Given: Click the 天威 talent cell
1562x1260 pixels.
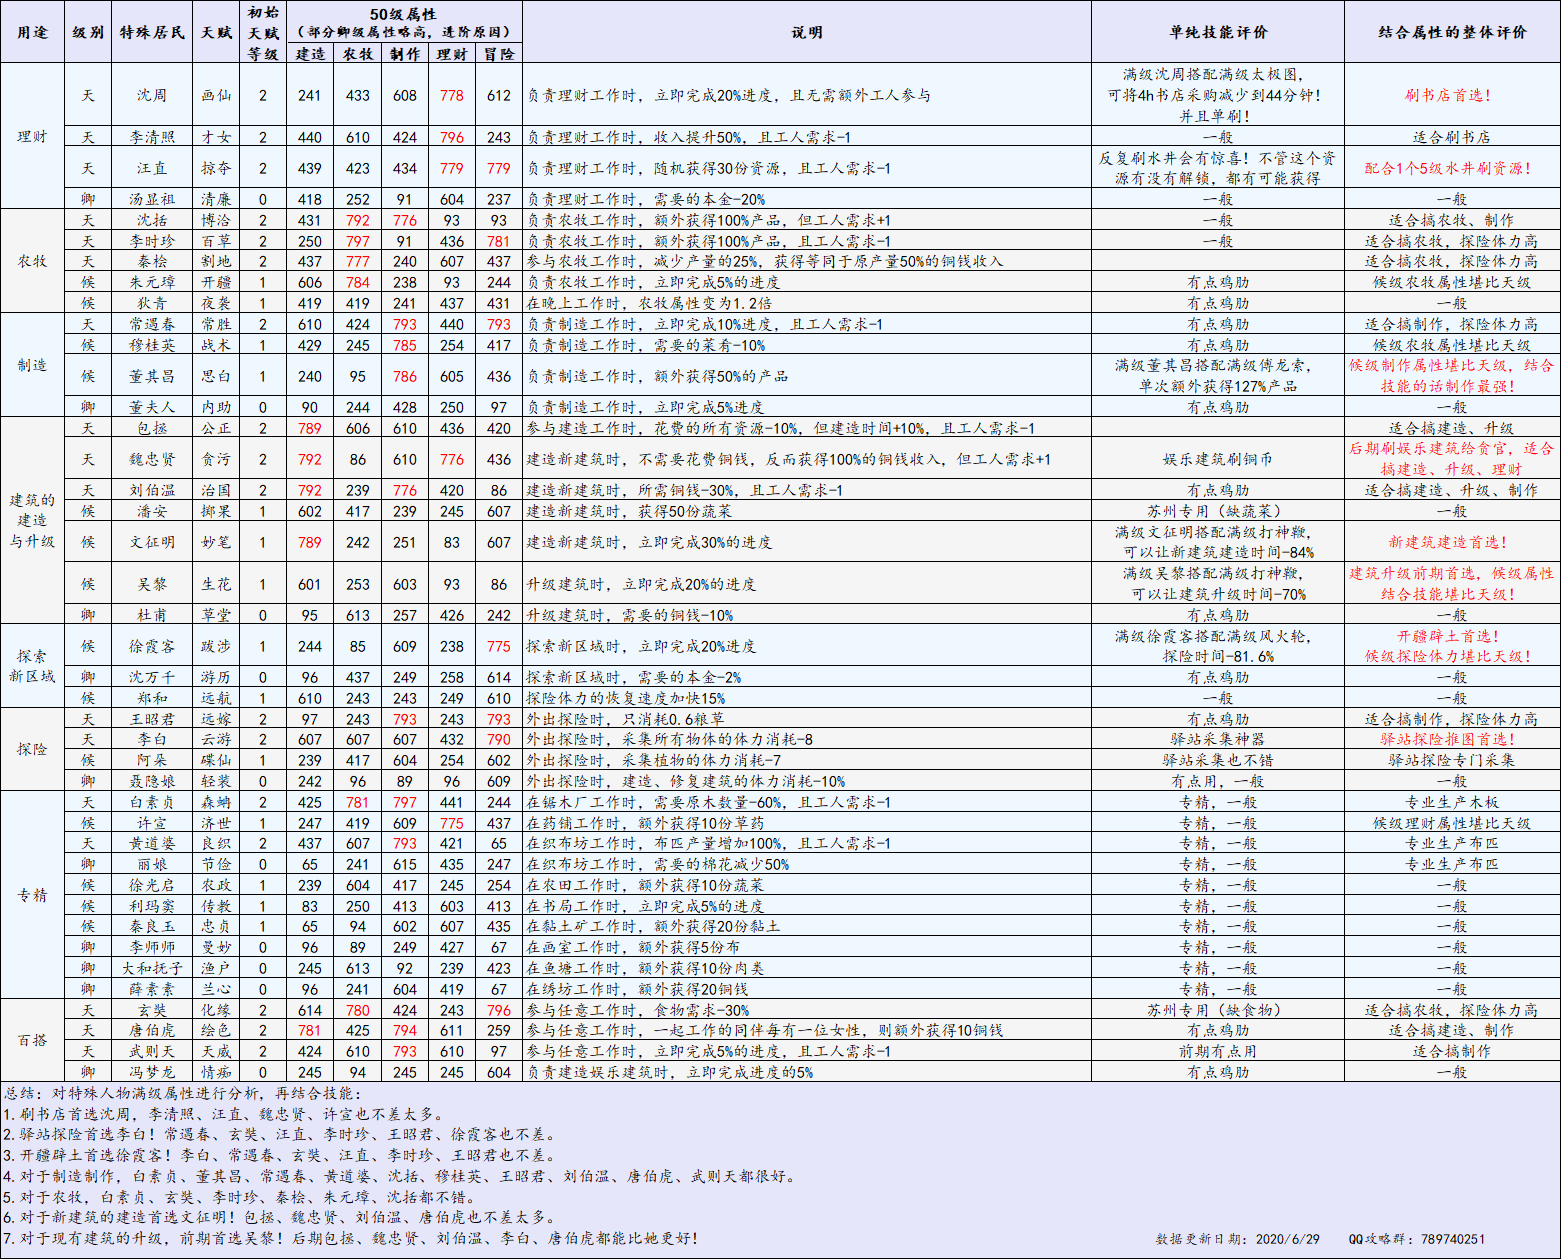Looking at the screenshot, I should pos(216,1051).
